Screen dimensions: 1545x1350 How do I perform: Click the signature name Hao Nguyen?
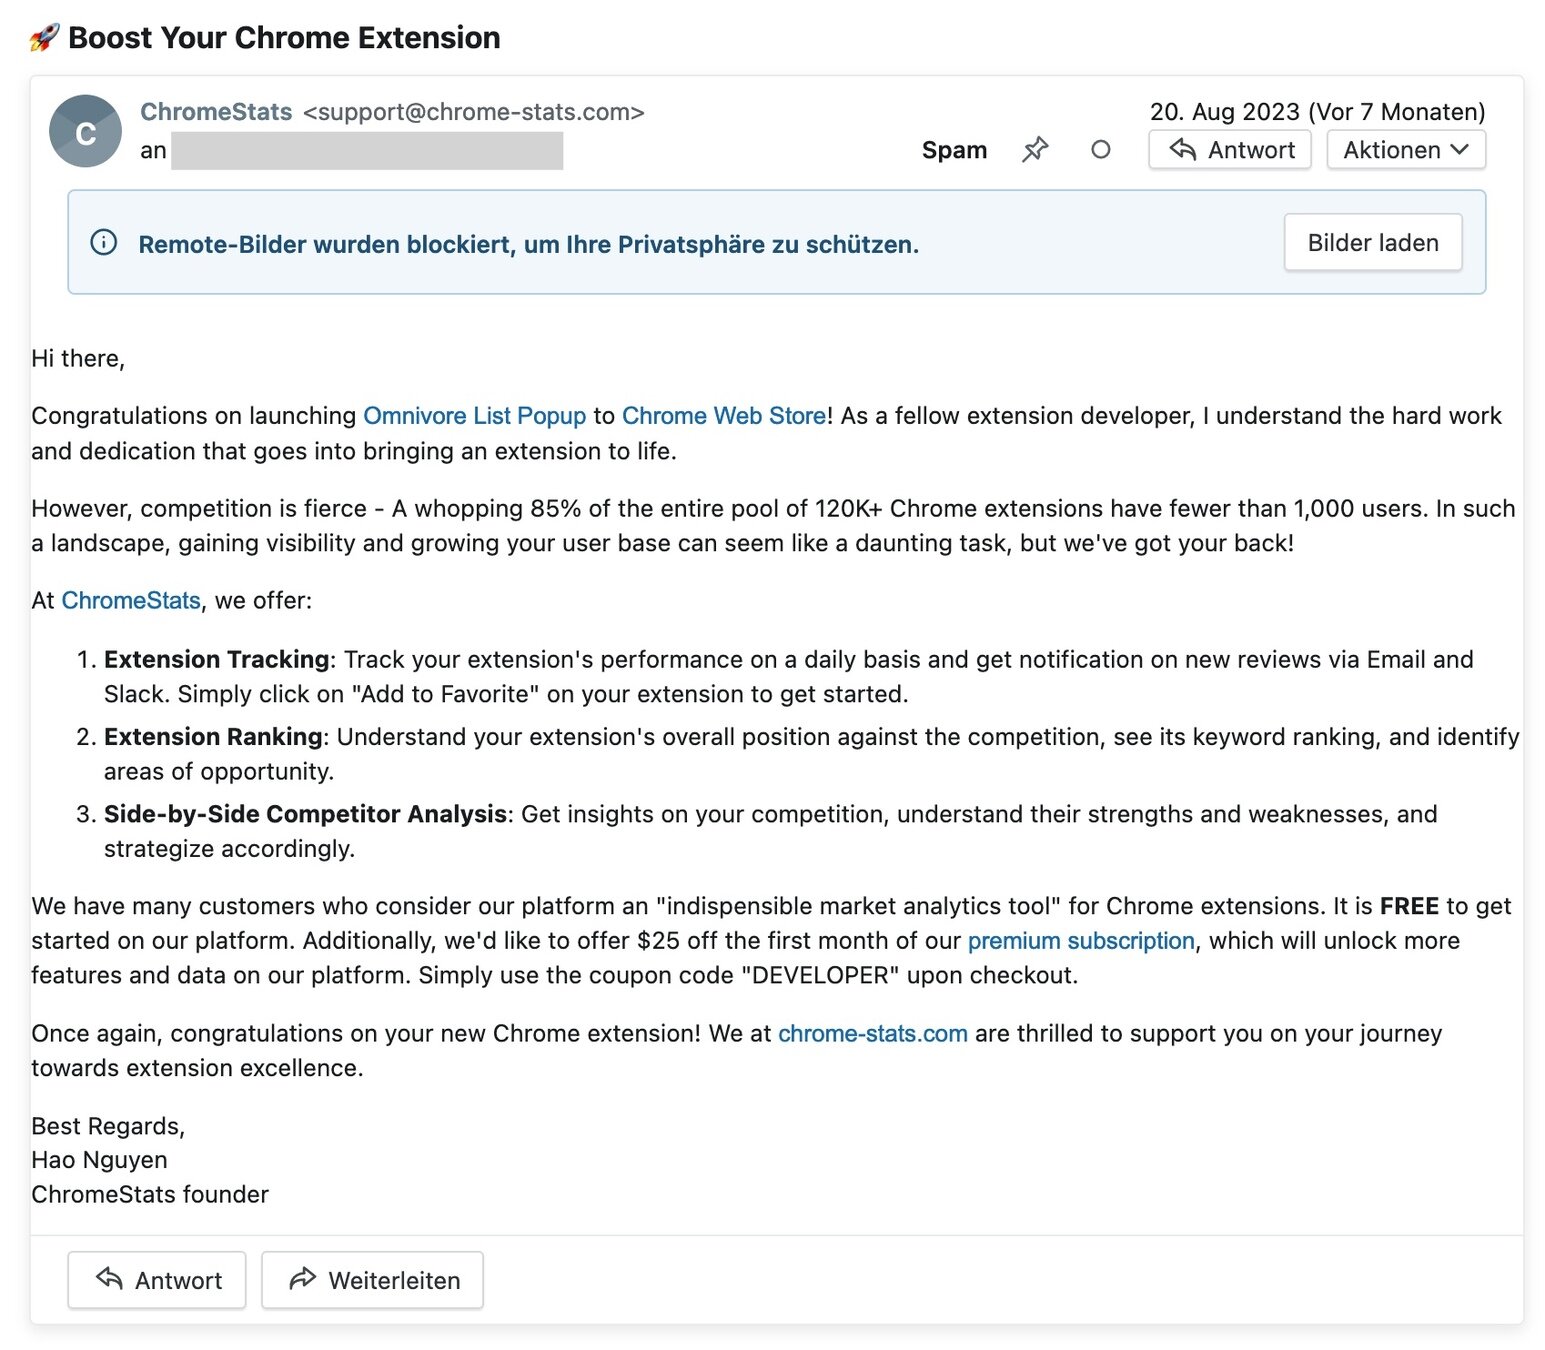click(99, 1160)
